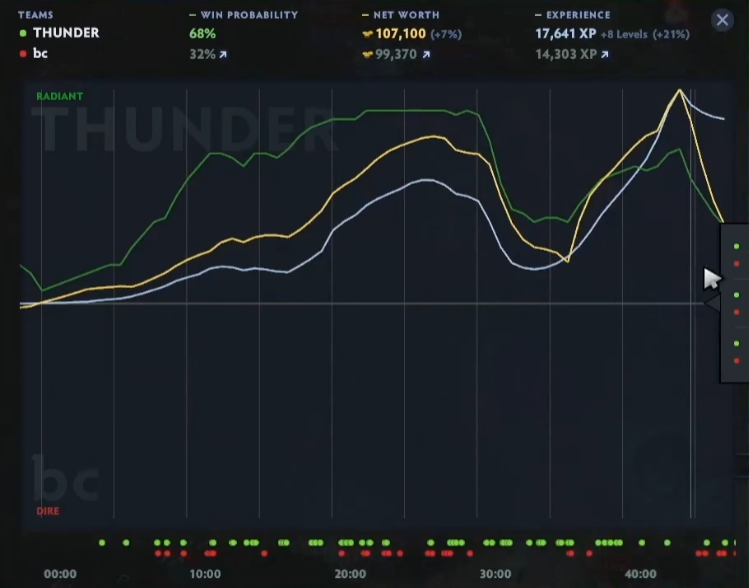Jump to the 10:00 timeline mark

tap(204, 574)
